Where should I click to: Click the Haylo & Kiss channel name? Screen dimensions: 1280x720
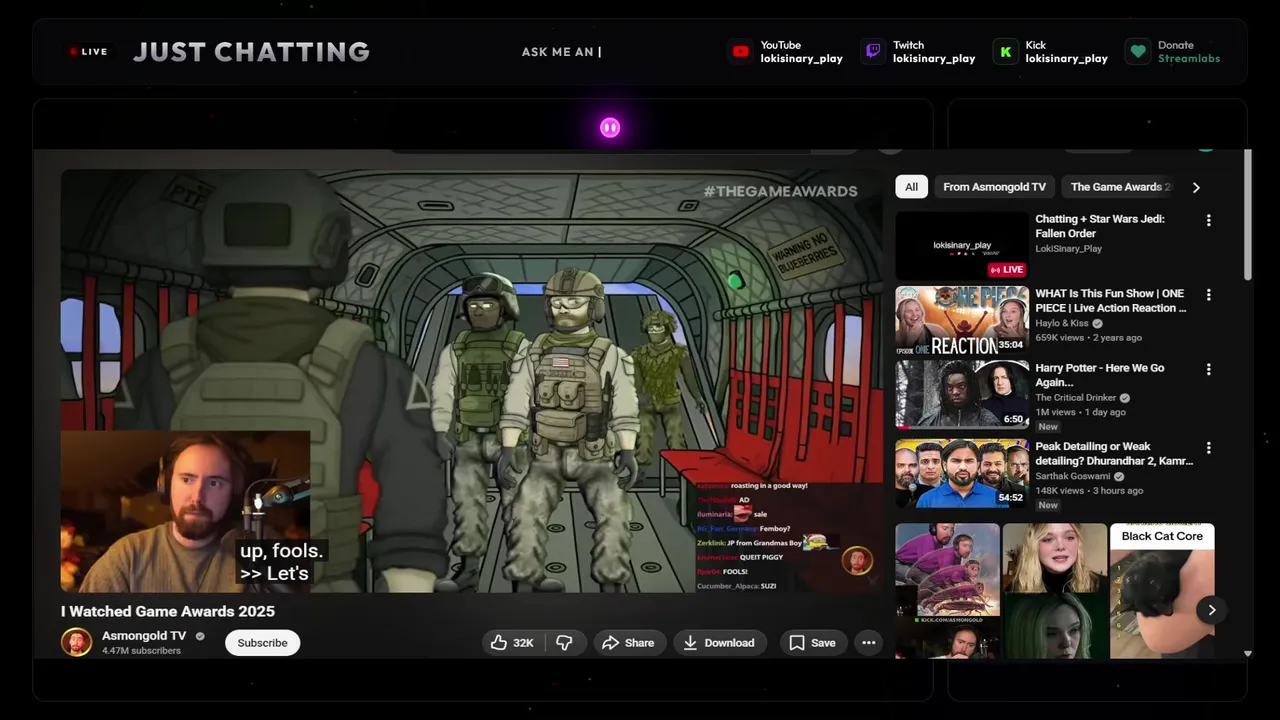tap(1063, 324)
